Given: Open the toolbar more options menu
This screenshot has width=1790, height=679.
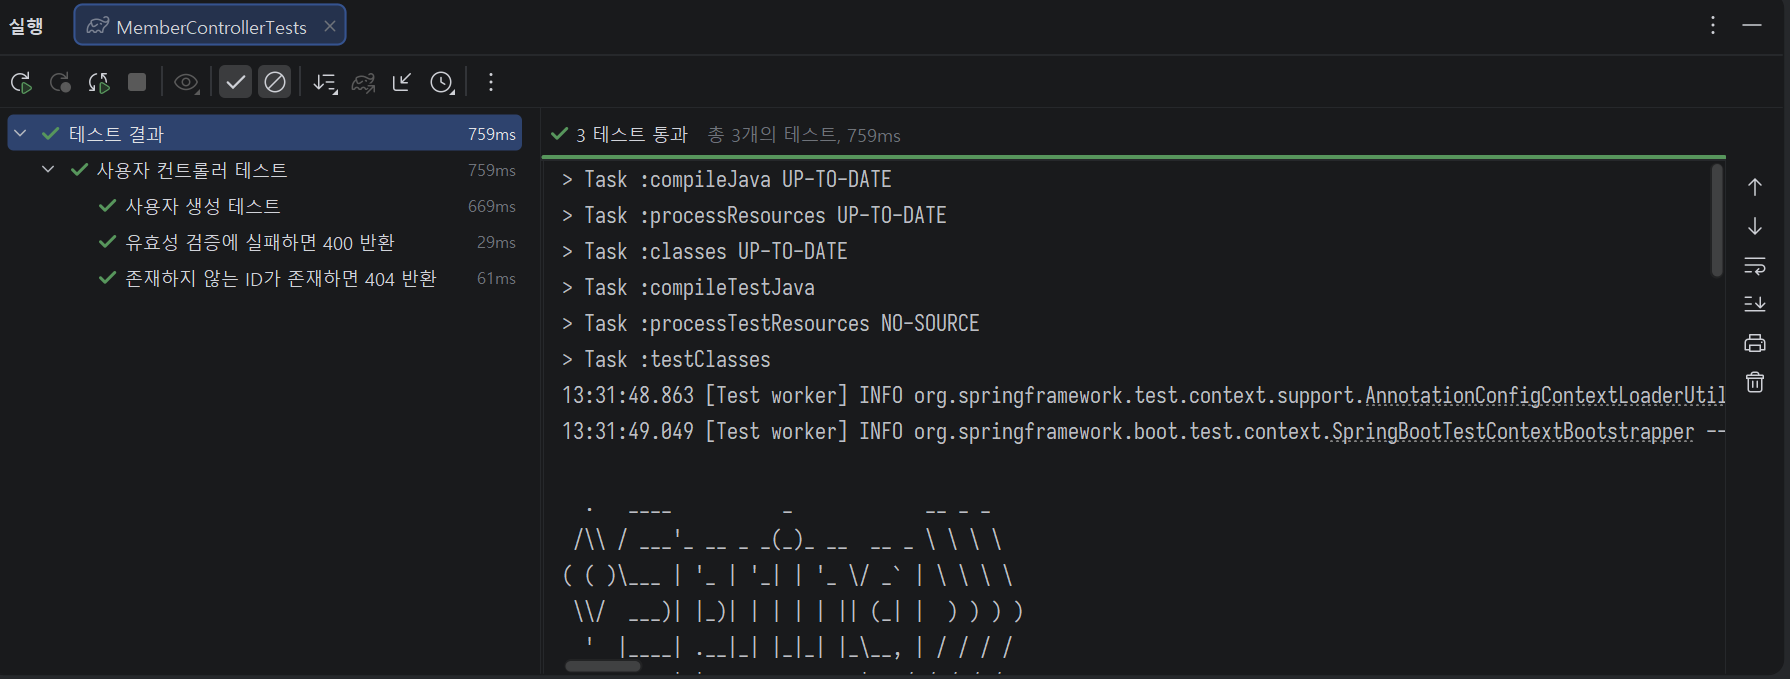Looking at the screenshot, I should coord(490,82).
